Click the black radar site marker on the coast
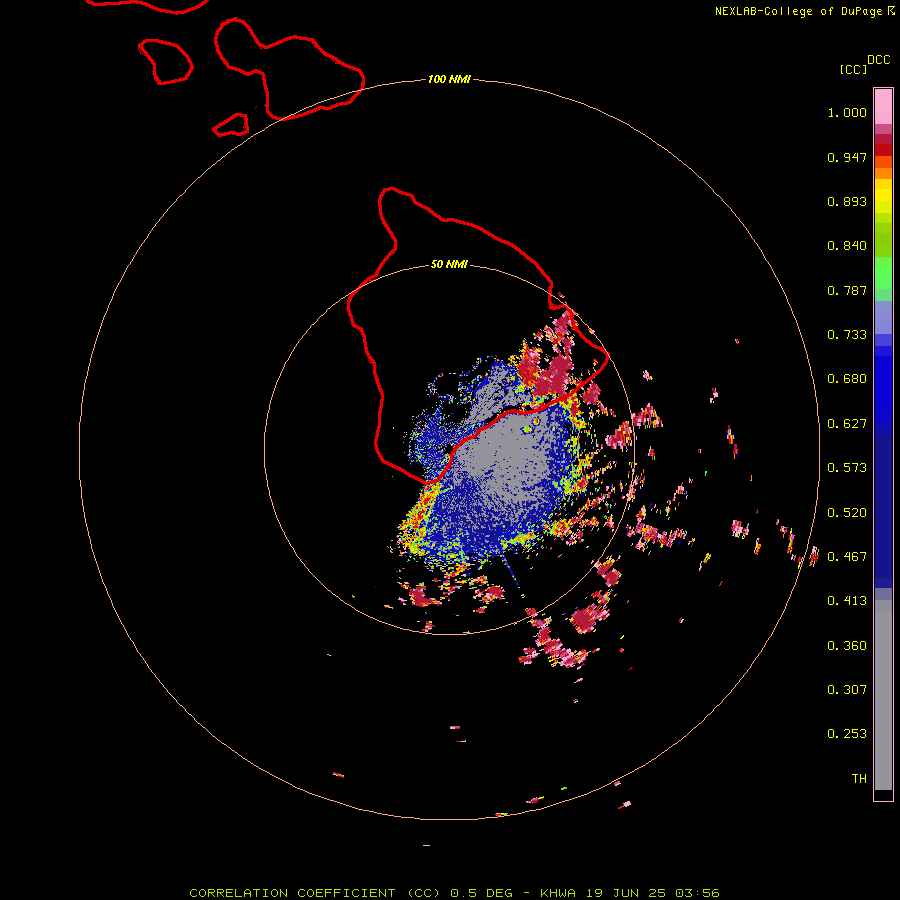This screenshot has height=900, width=900. coord(448,449)
